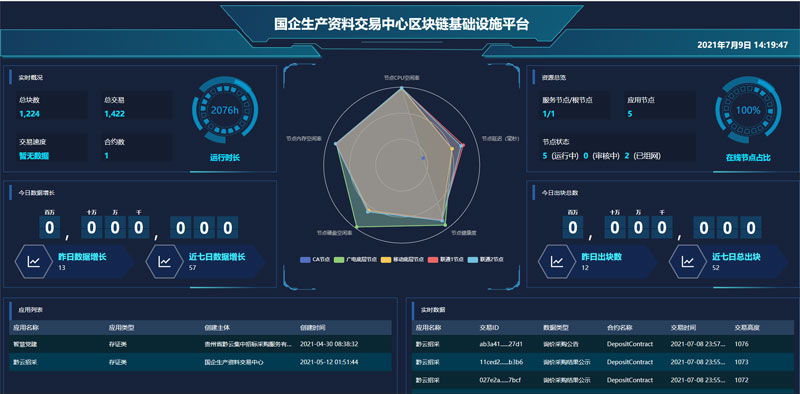Viewport: 800px width, 394px height.
Task: Toggle 移动底层节点 legend entry
Action: 402,260
